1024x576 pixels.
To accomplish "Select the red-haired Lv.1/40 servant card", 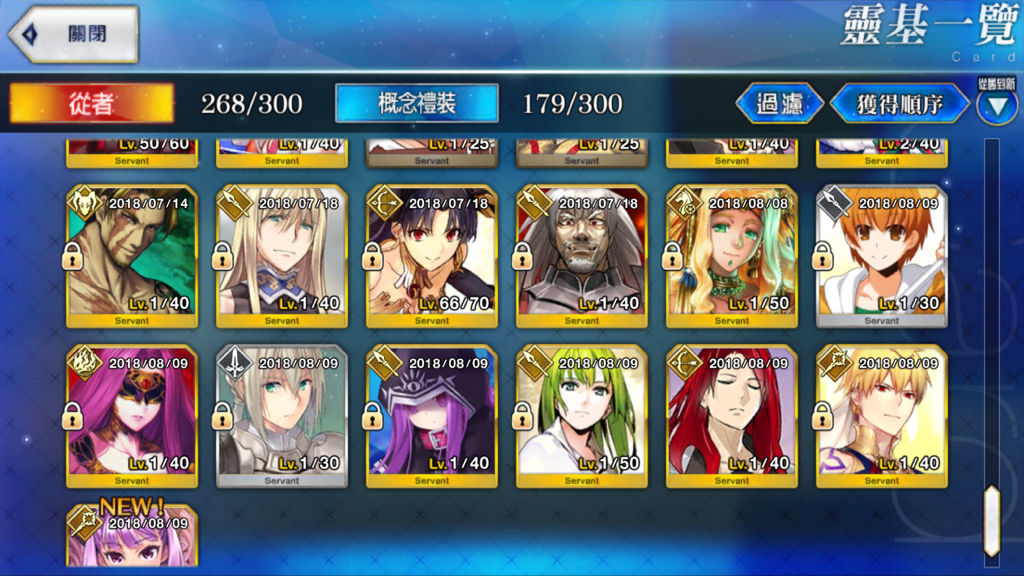I will click(x=731, y=417).
